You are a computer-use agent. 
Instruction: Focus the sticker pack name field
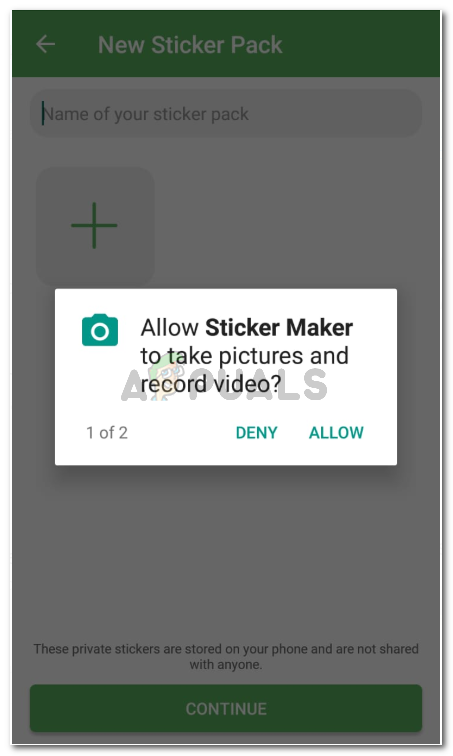(226, 114)
